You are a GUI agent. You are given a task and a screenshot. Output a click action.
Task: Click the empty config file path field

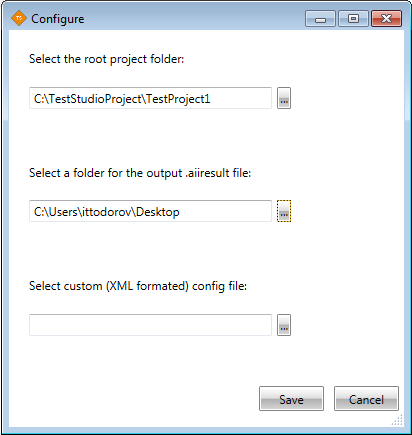[150, 325]
